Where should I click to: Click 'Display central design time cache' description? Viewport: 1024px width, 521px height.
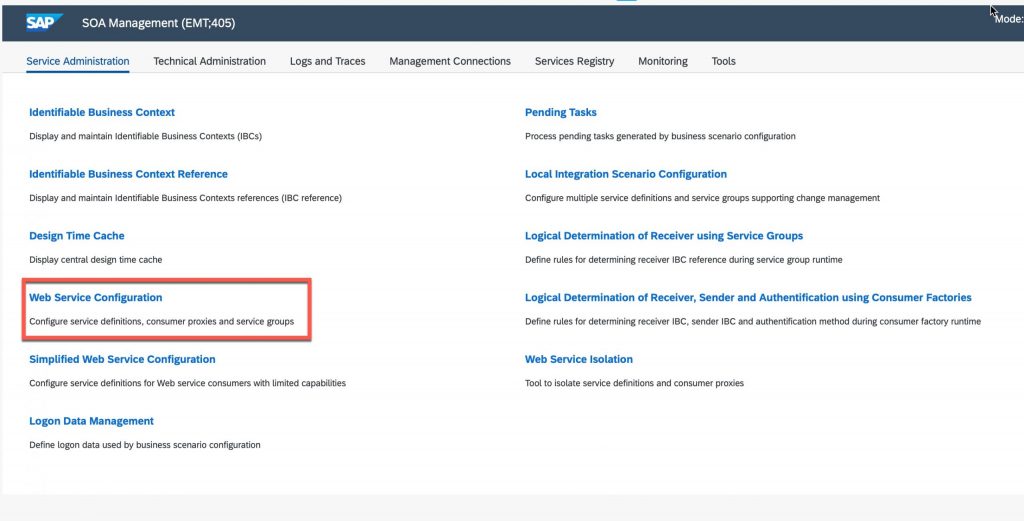96,260
